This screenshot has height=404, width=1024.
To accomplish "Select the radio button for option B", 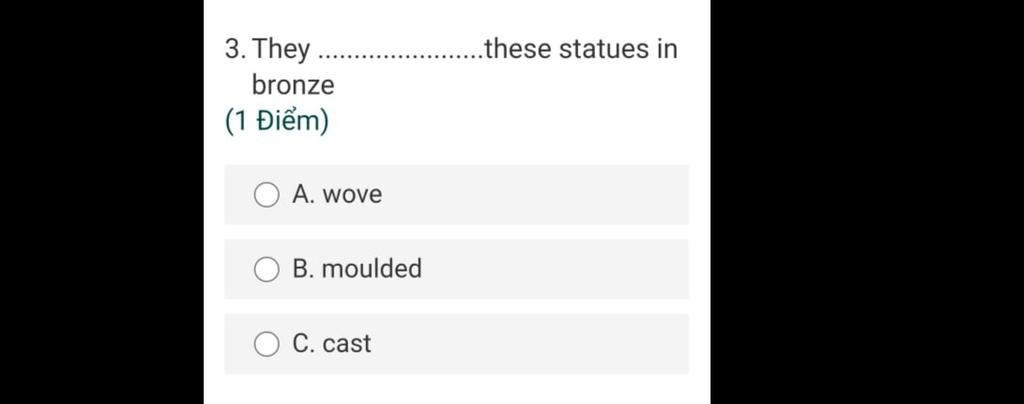I will pos(266,269).
